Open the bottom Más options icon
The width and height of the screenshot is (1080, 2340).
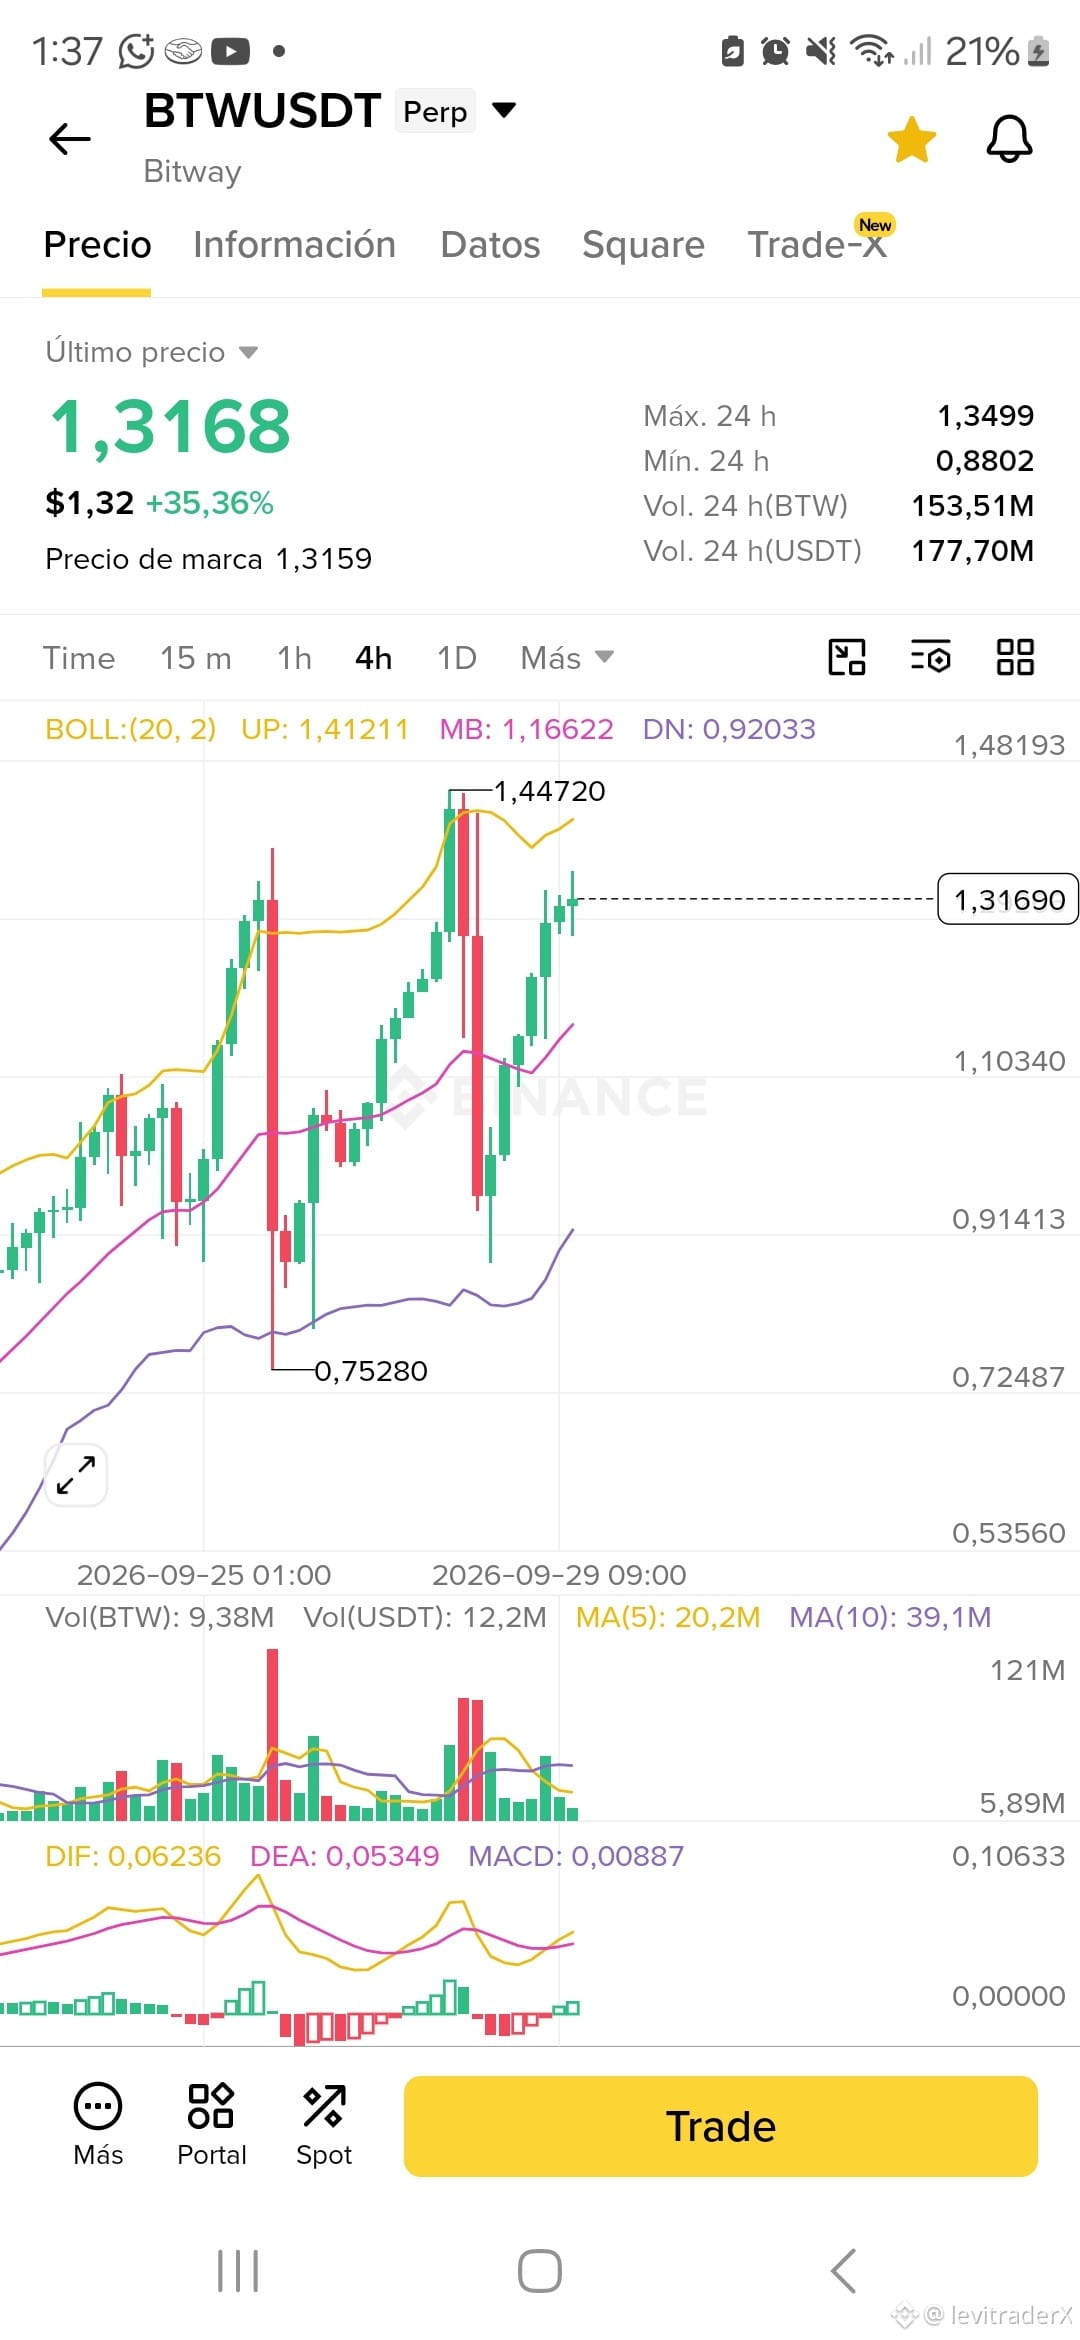click(98, 2124)
